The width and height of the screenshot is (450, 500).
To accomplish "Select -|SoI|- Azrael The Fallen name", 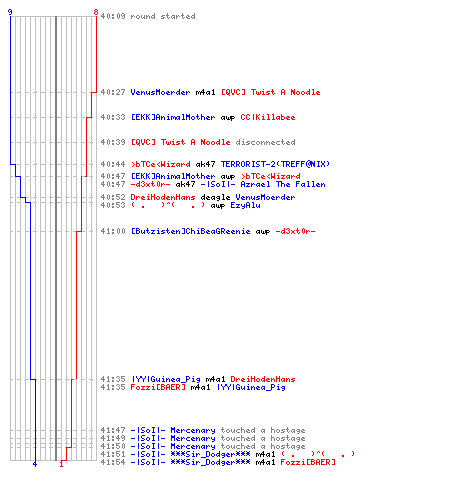I will (263, 184).
